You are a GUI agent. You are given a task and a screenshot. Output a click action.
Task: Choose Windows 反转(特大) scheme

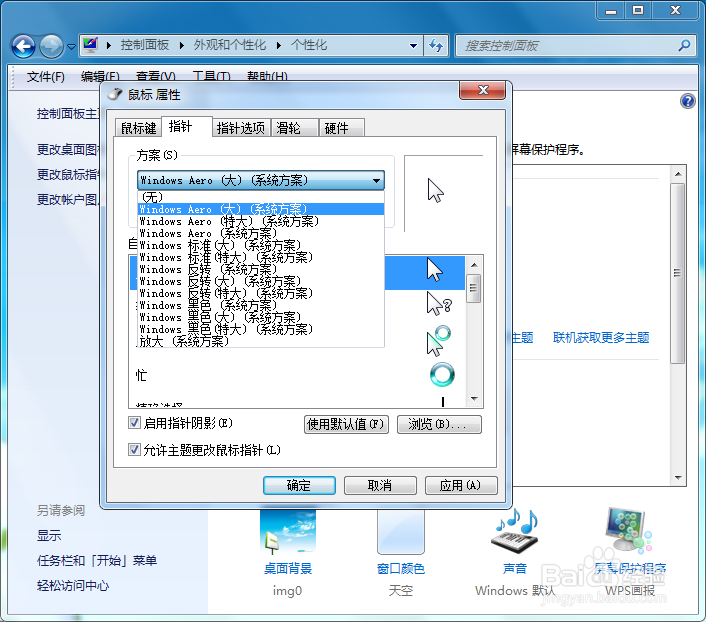click(x=261, y=293)
